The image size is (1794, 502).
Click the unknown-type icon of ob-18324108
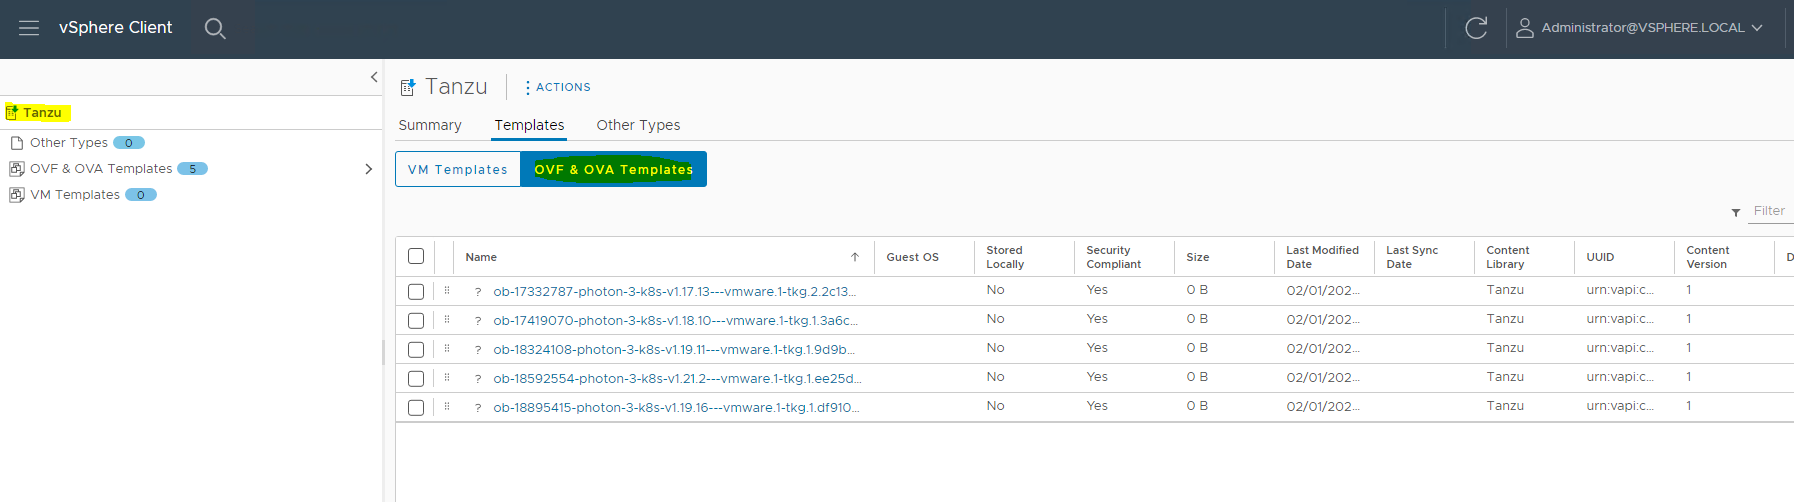[x=478, y=350]
